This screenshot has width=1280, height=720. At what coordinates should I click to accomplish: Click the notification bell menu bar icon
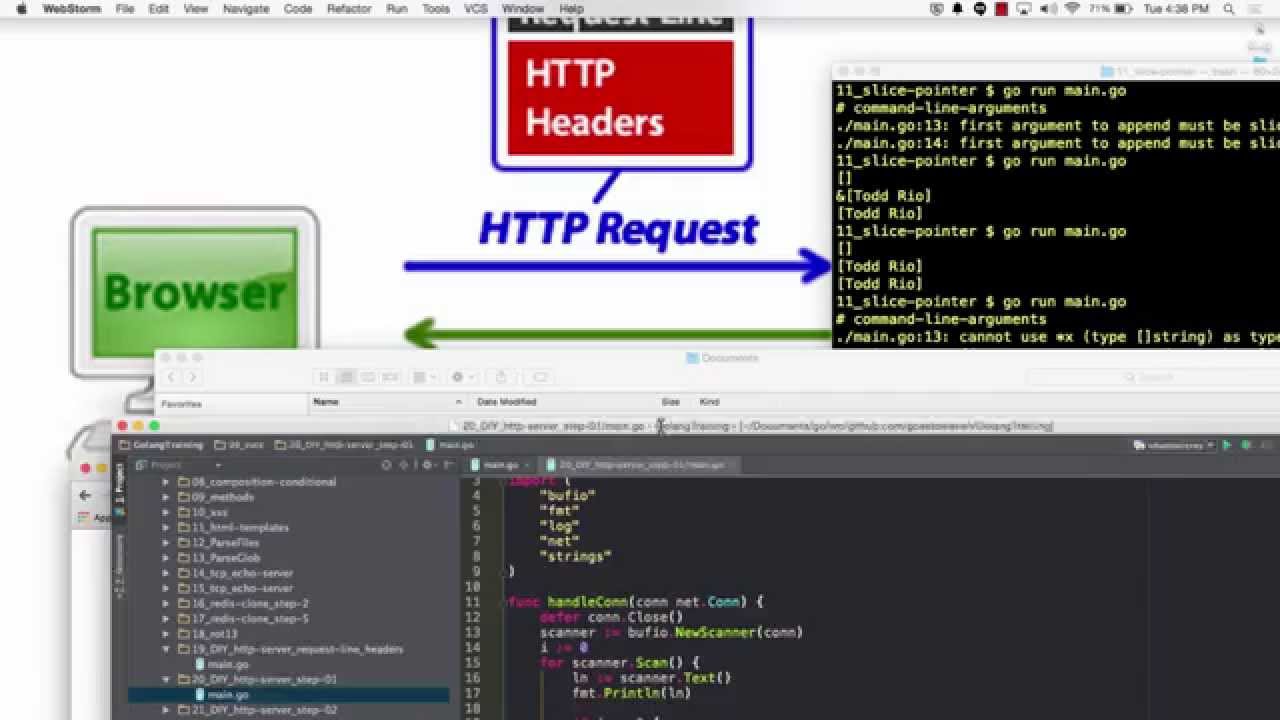click(x=958, y=9)
